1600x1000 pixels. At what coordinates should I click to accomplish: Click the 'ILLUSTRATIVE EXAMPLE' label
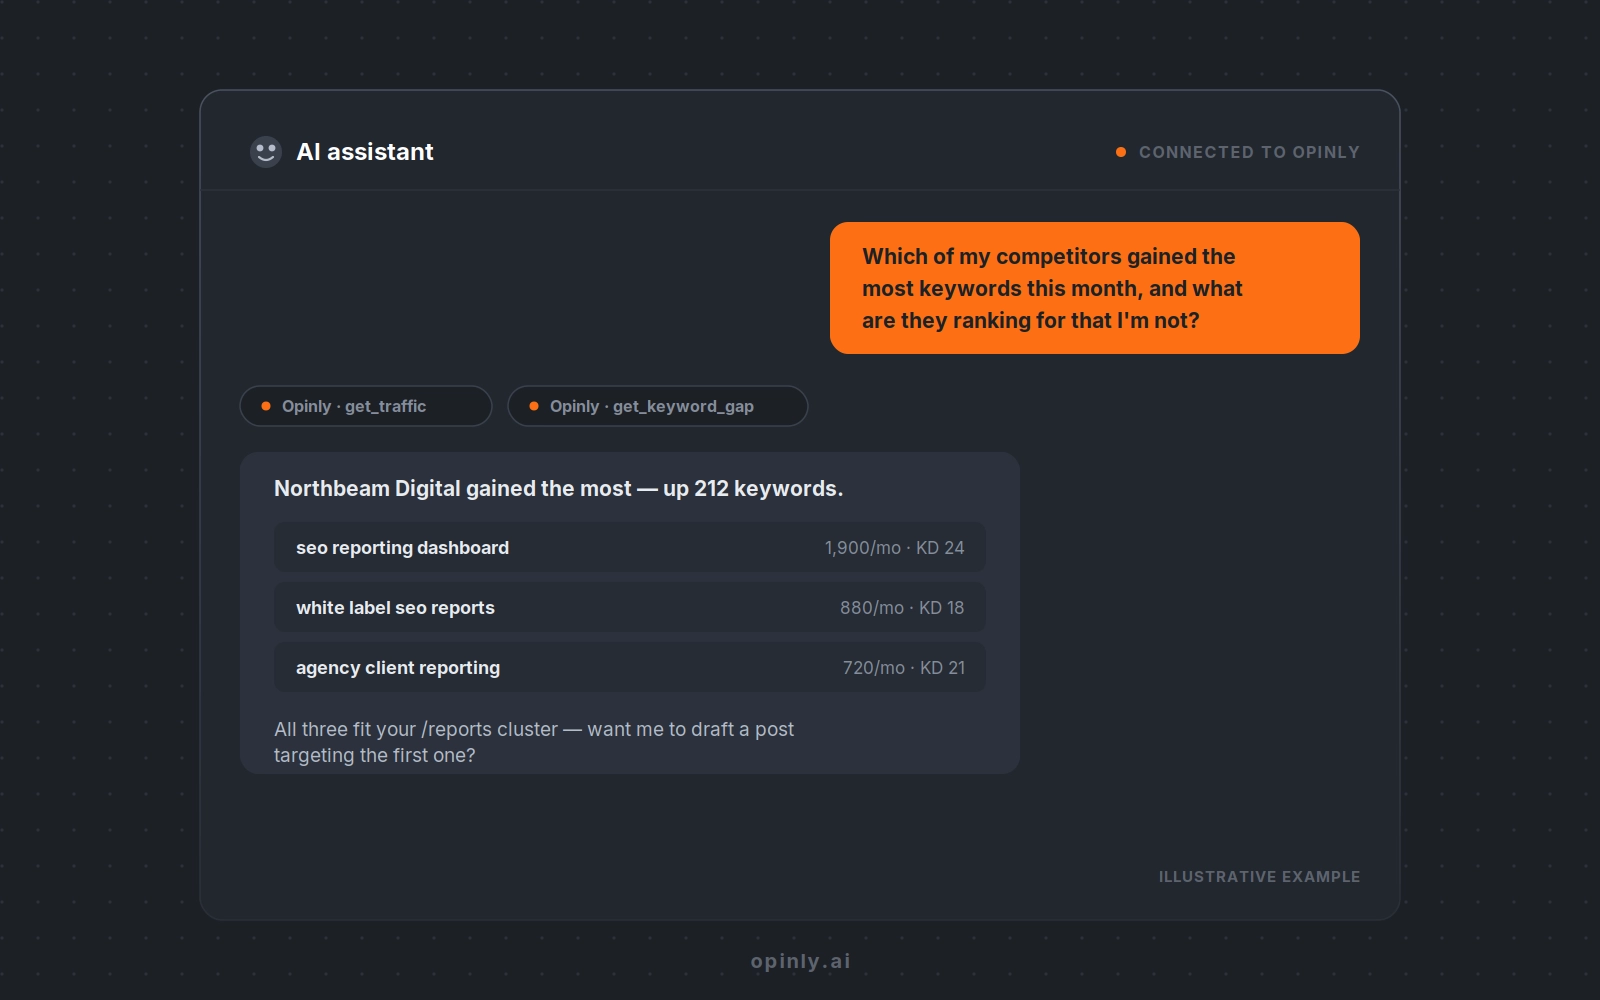(1259, 877)
